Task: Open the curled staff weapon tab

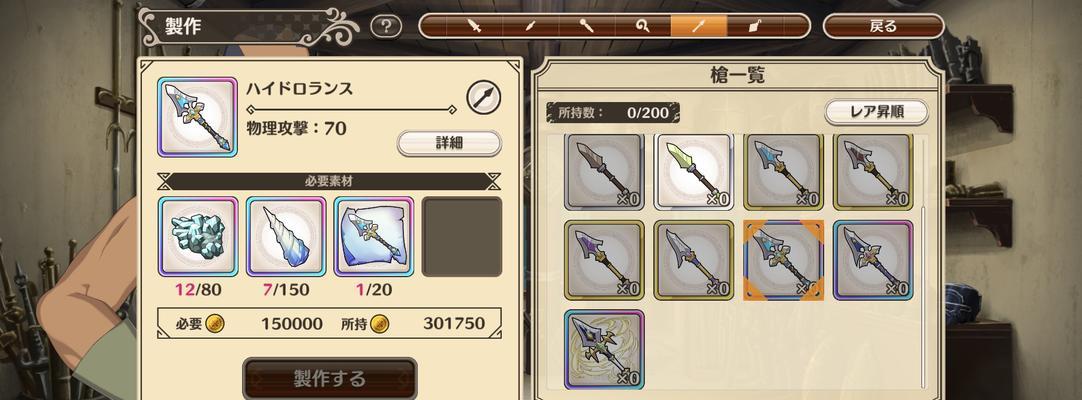Action: [642, 26]
